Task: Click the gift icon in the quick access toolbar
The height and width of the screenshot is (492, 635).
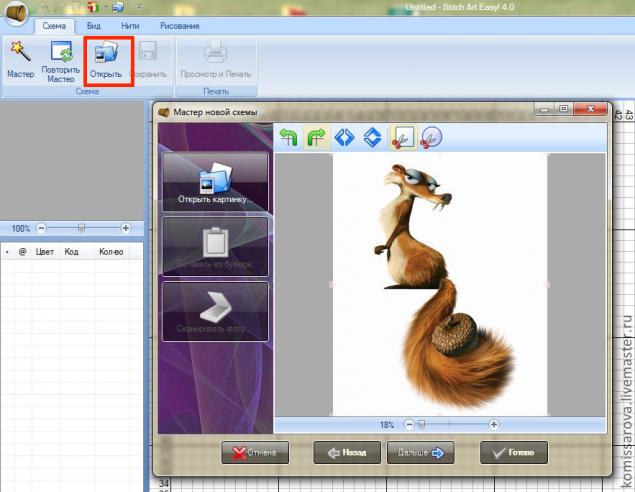Action: (x=94, y=7)
